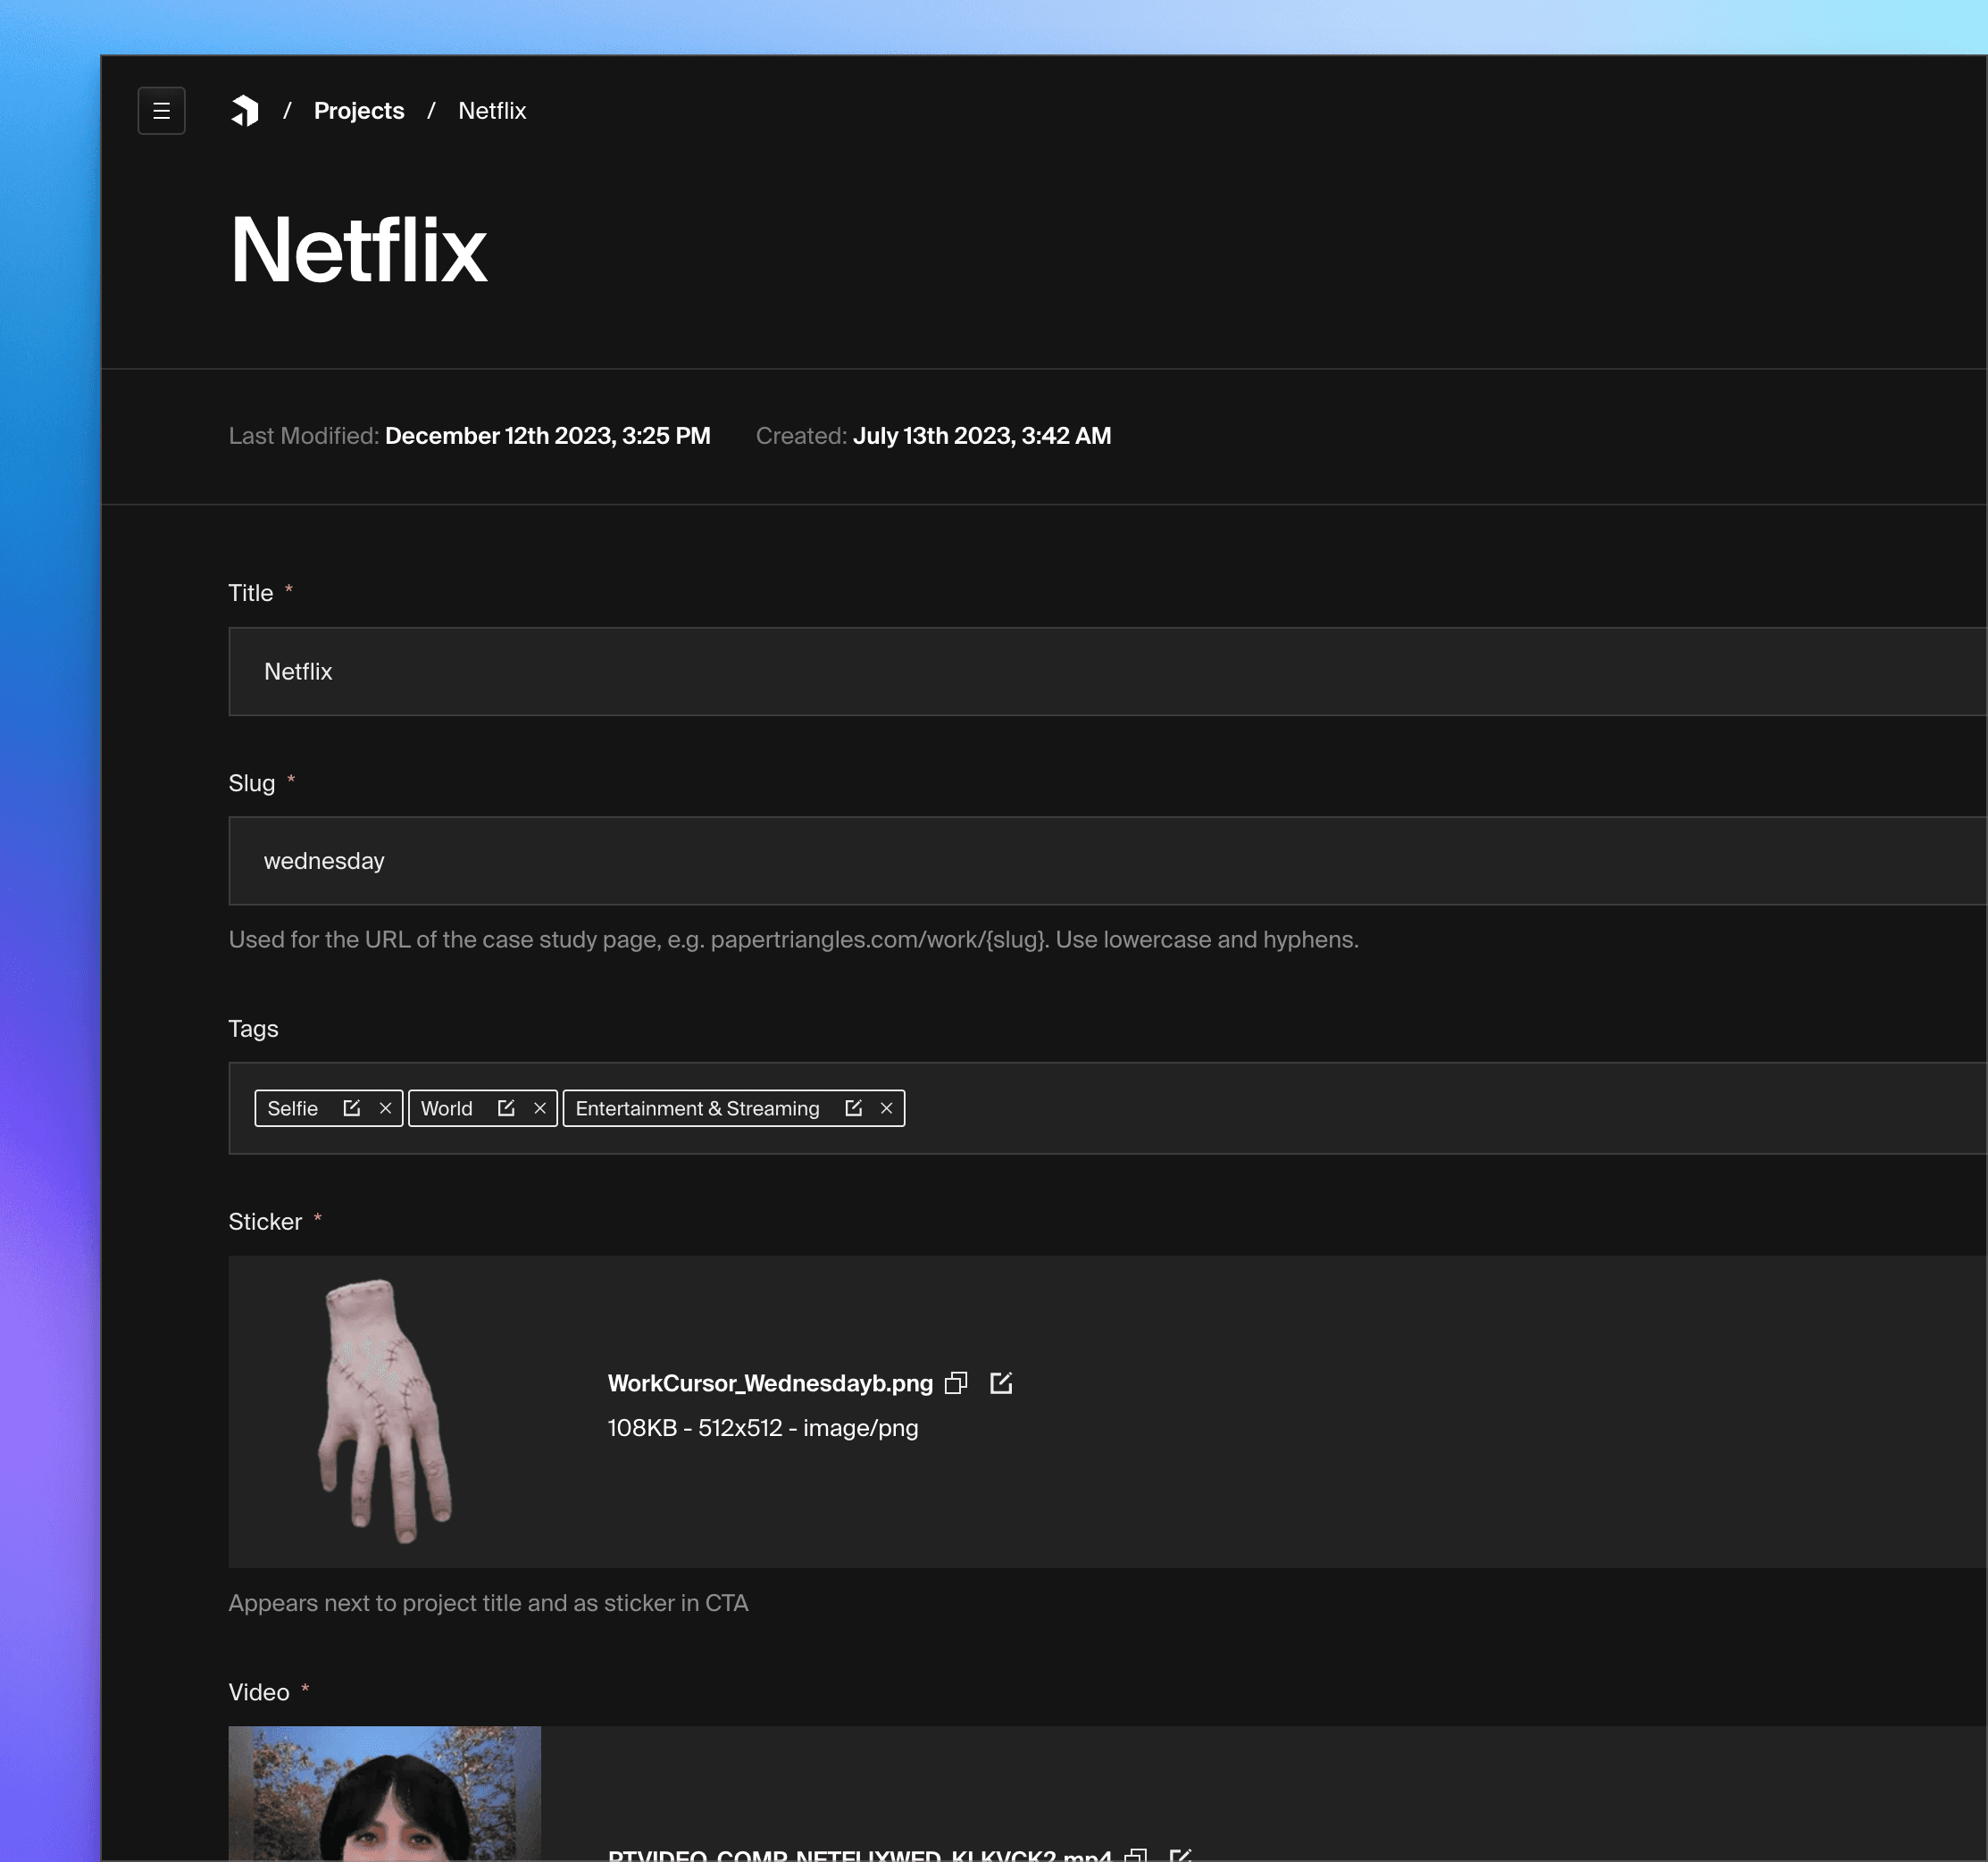The height and width of the screenshot is (1862, 1988).
Task: Open the Wednesday hand sticker thumbnail
Action: pos(385,1411)
